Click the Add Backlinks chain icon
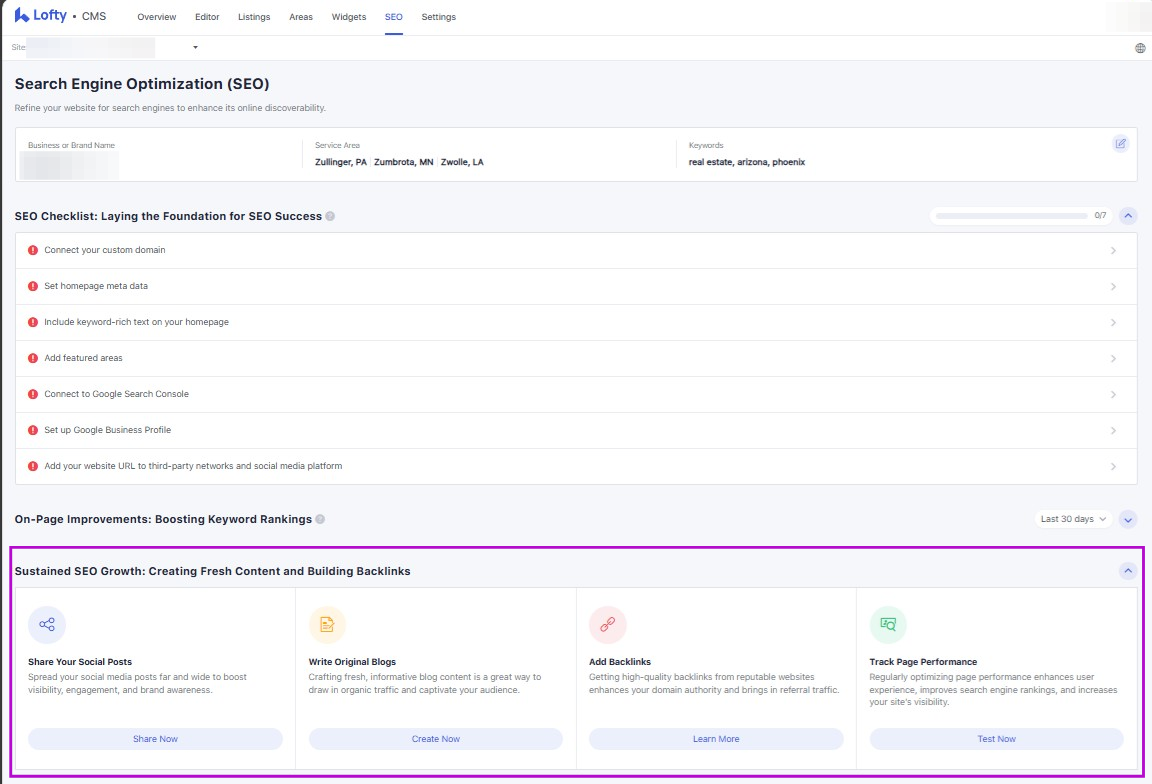This screenshot has width=1152, height=784. 607,625
